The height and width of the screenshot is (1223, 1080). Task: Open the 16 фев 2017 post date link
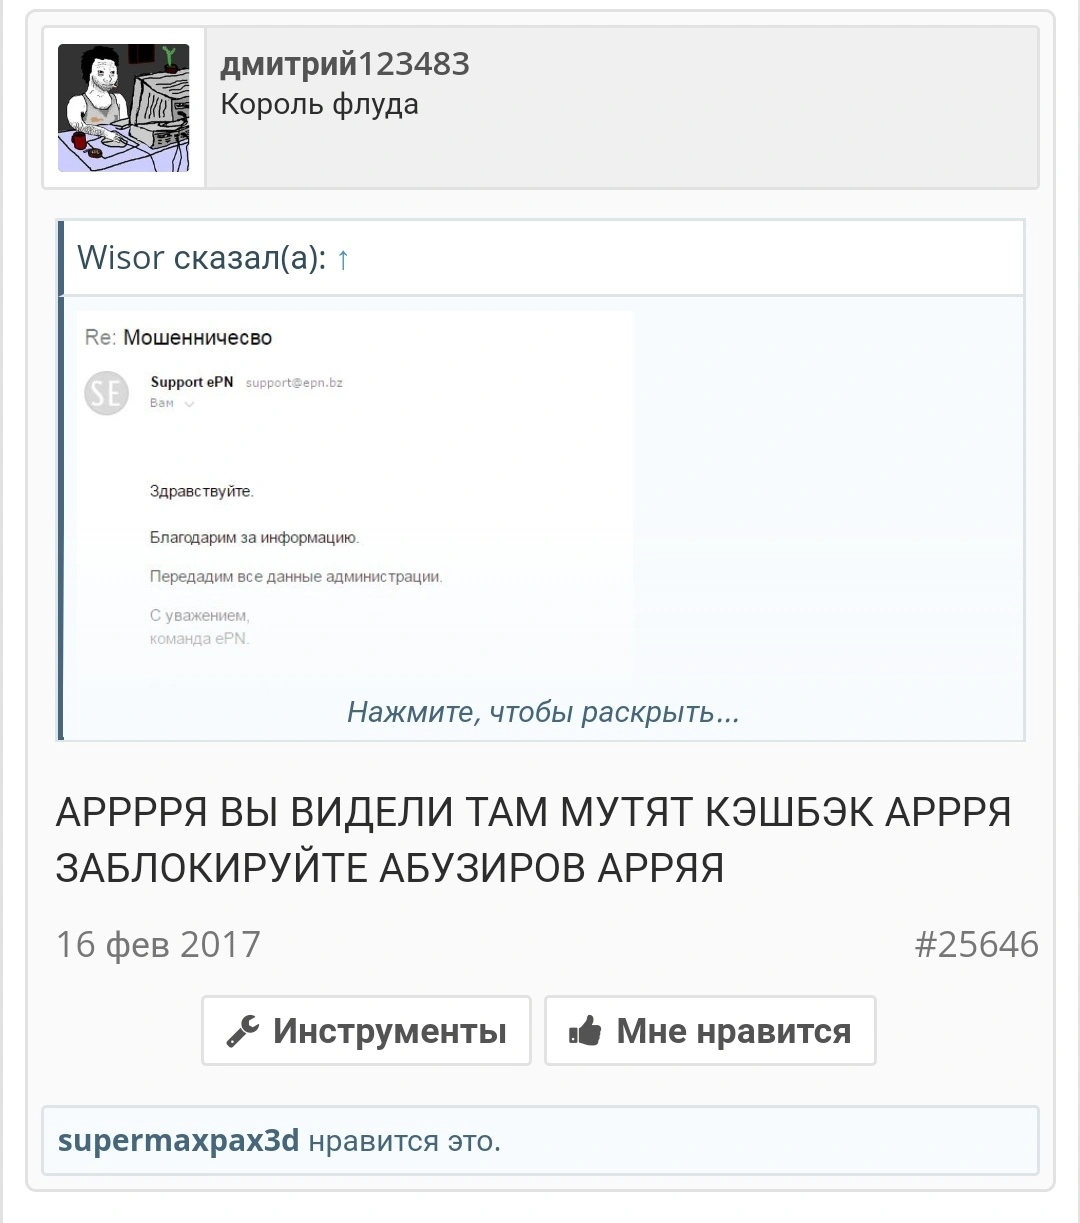[x=158, y=944]
